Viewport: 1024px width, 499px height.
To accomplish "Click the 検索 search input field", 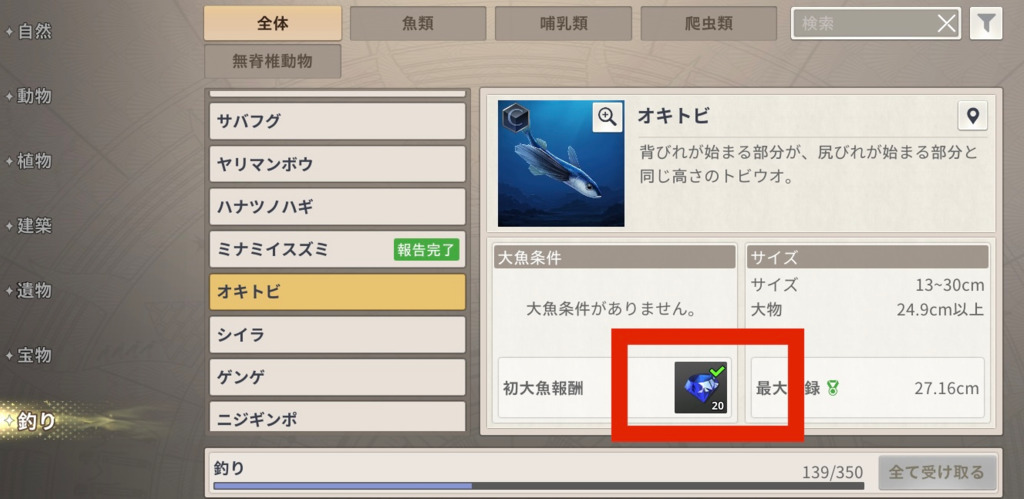I will [864, 24].
